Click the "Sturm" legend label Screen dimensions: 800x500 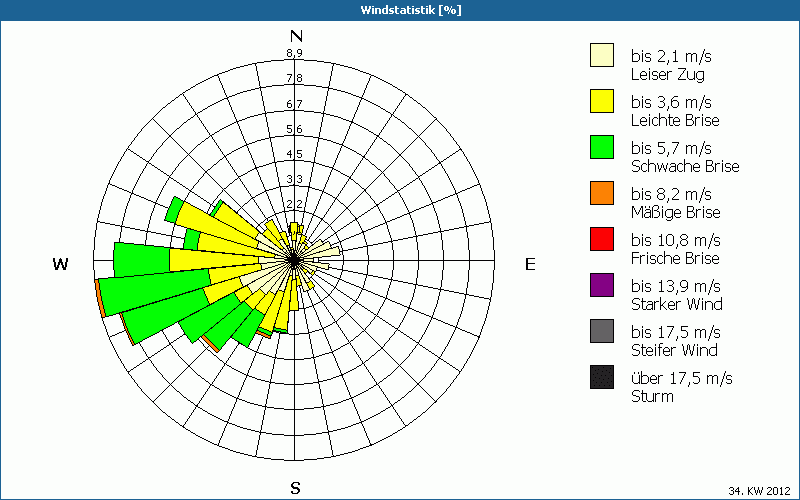click(652, 396)
